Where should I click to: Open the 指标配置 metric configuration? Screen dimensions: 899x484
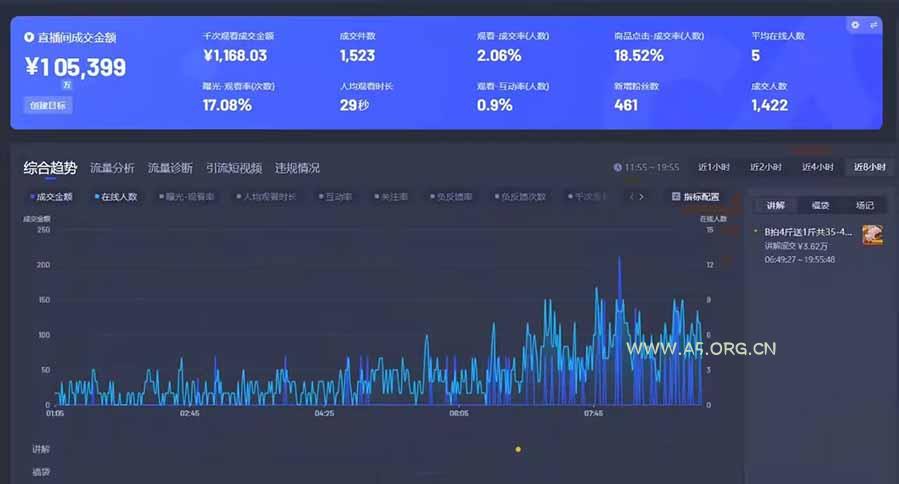pyautogui.click(x=695, y=197)
